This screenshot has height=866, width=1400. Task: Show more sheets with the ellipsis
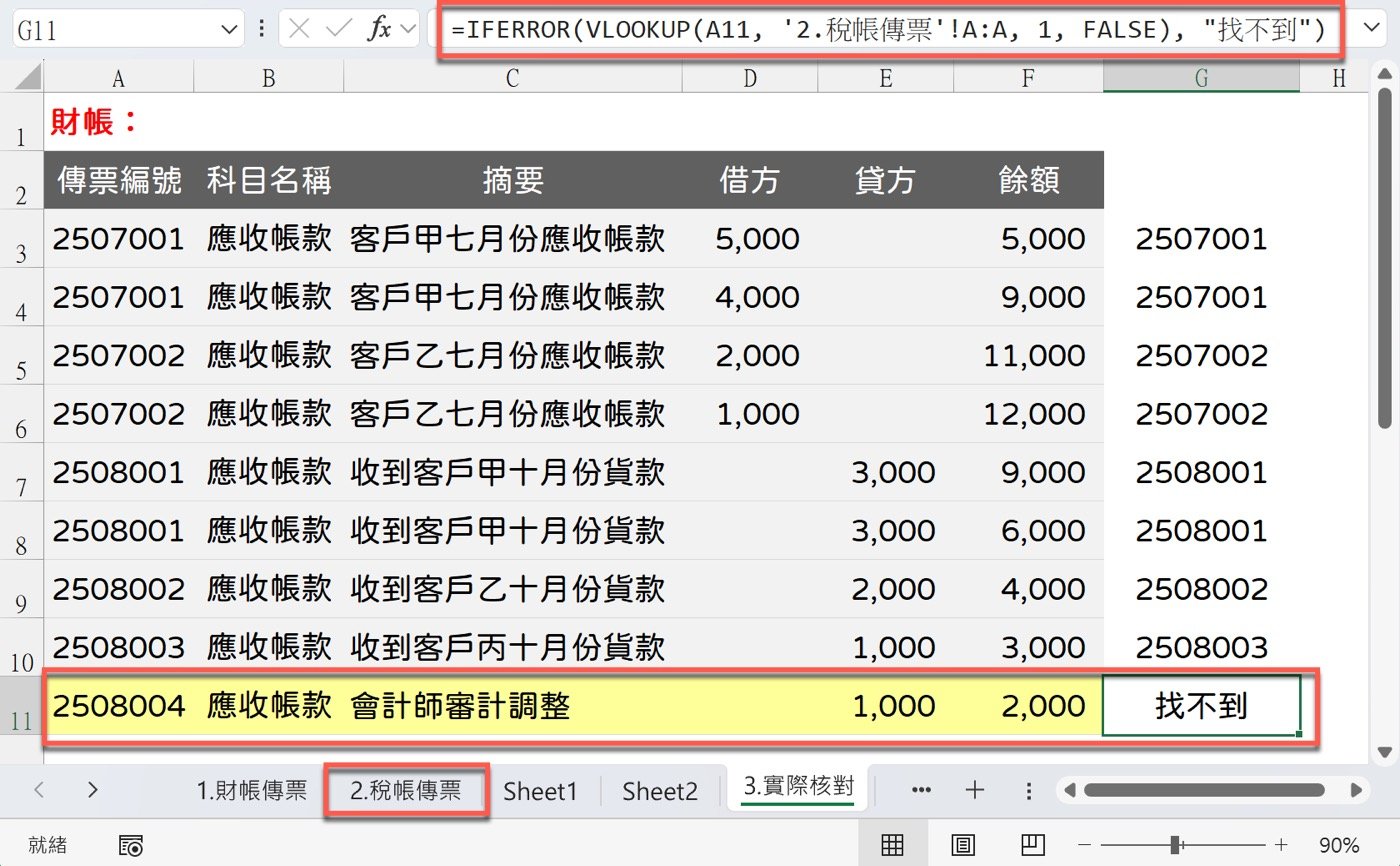[x=922, y=790]
